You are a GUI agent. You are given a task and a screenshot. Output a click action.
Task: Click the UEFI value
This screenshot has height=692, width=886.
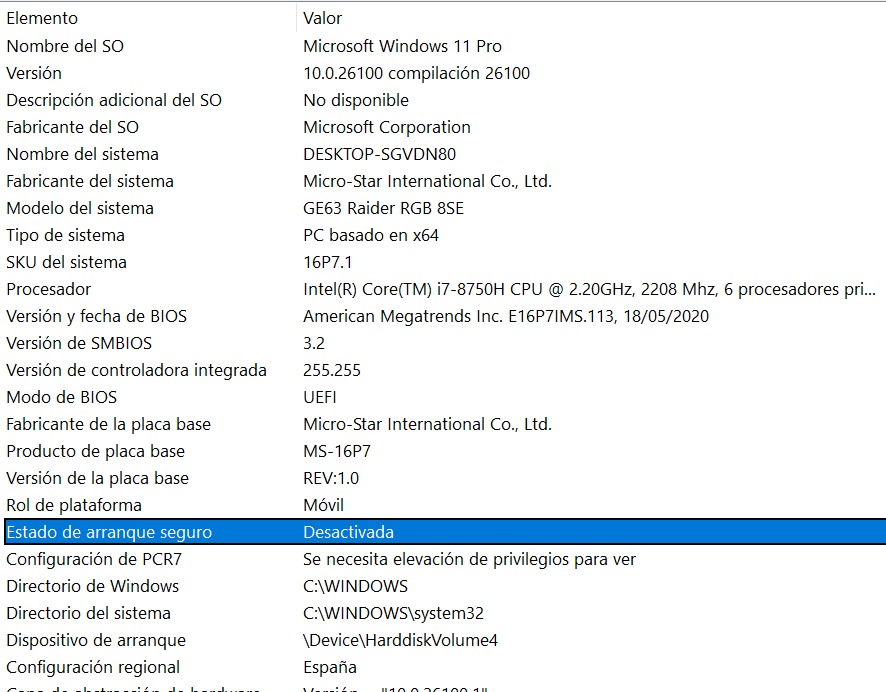click(x=320, y=398)
